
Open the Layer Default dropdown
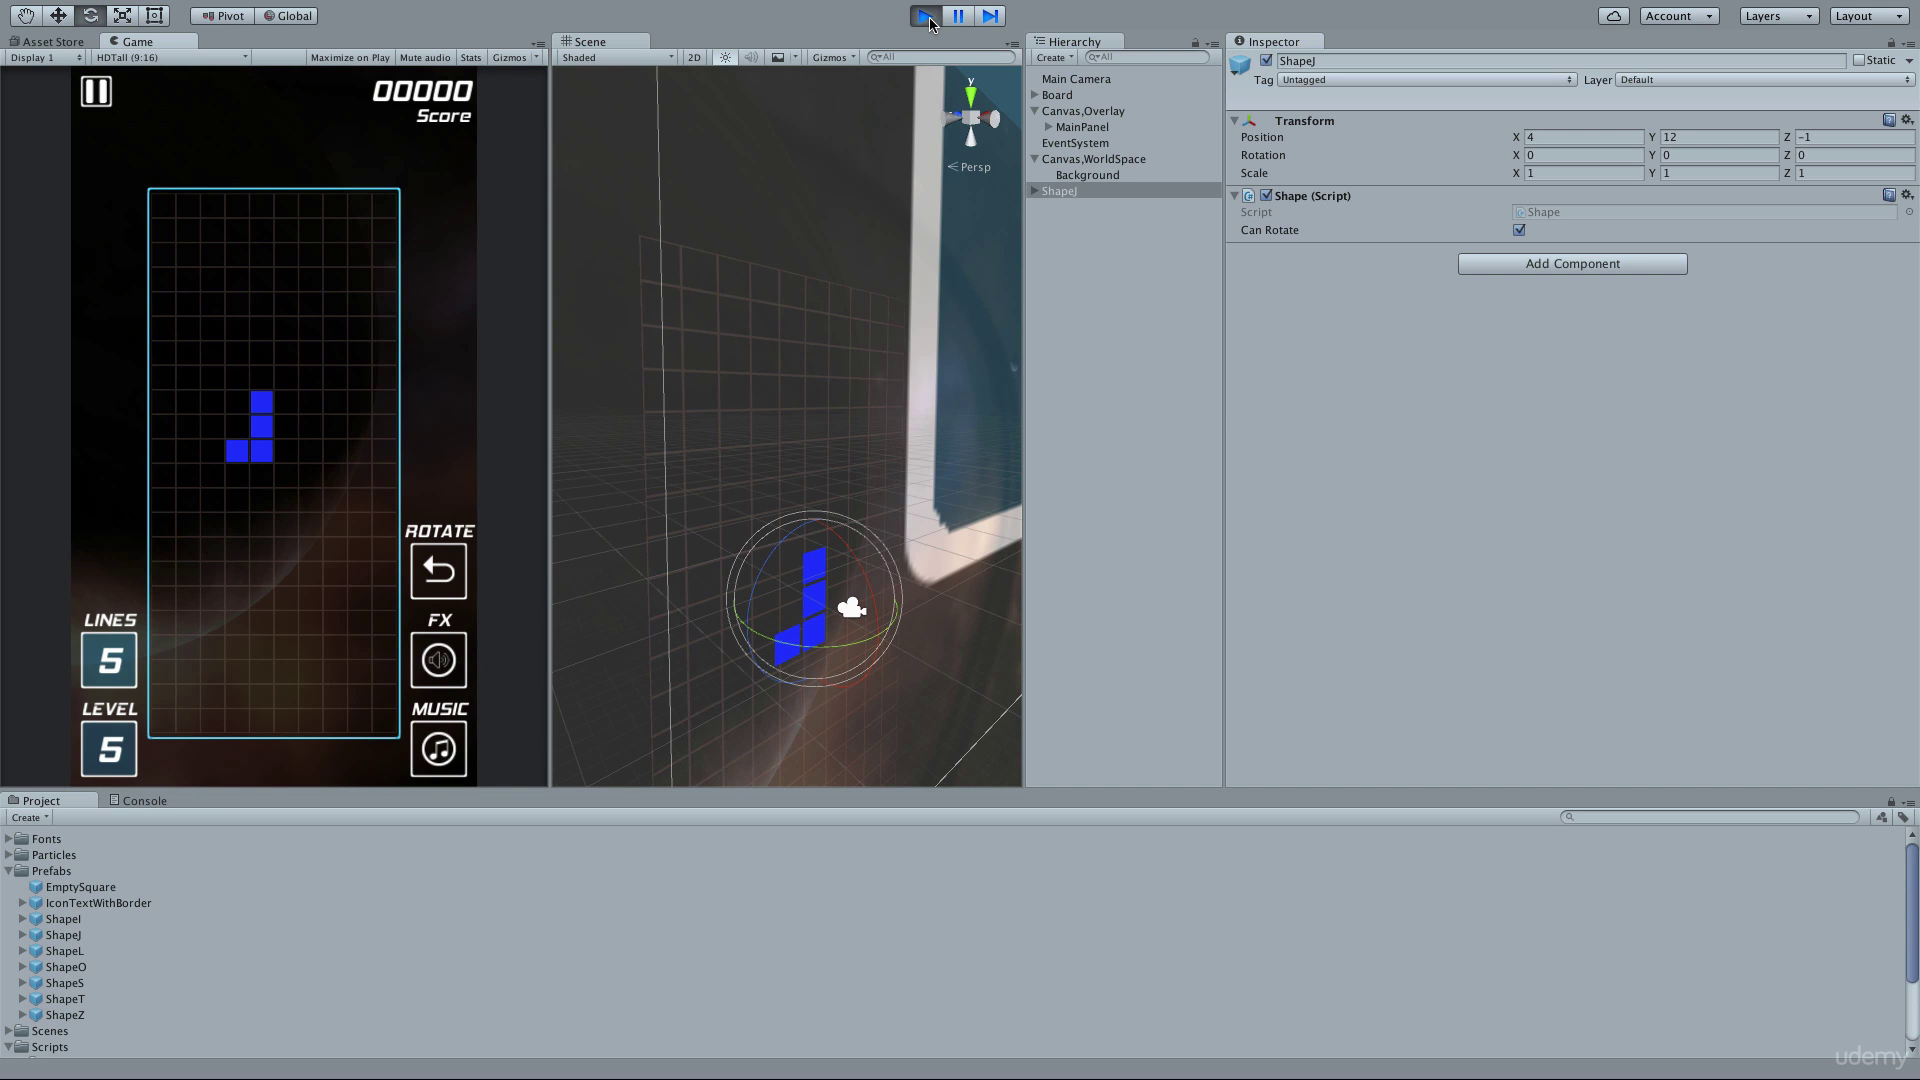[x=1765, y=79]
